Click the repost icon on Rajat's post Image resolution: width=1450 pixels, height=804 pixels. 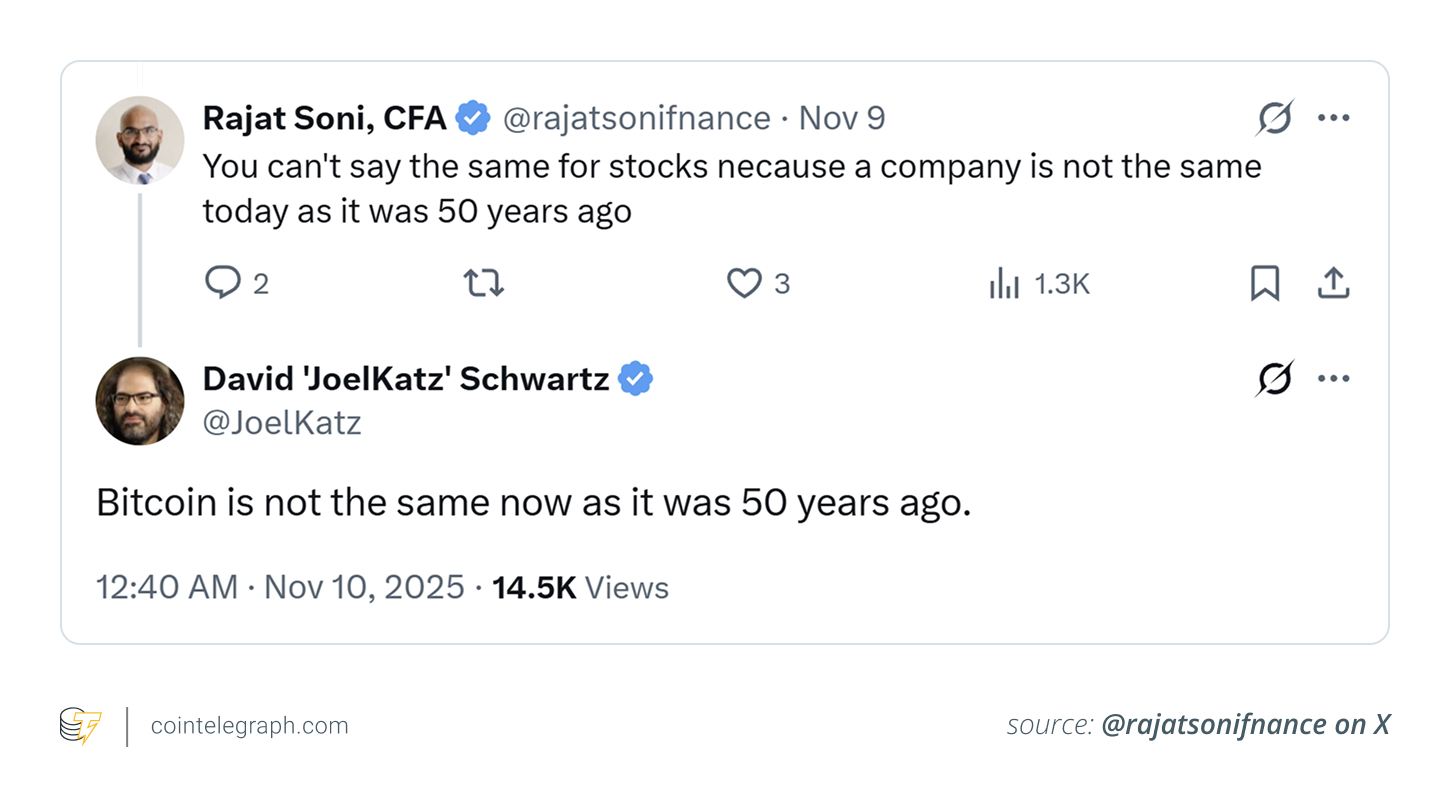click(484, 284)
